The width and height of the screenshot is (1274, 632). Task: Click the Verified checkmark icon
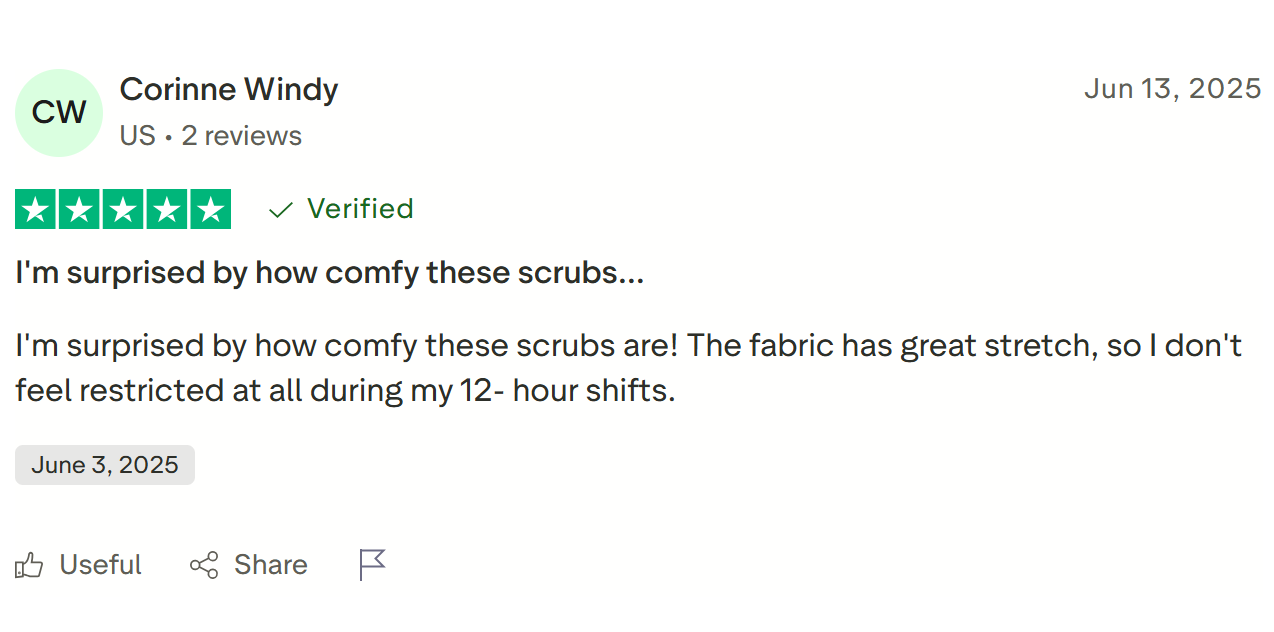(281, 209)
